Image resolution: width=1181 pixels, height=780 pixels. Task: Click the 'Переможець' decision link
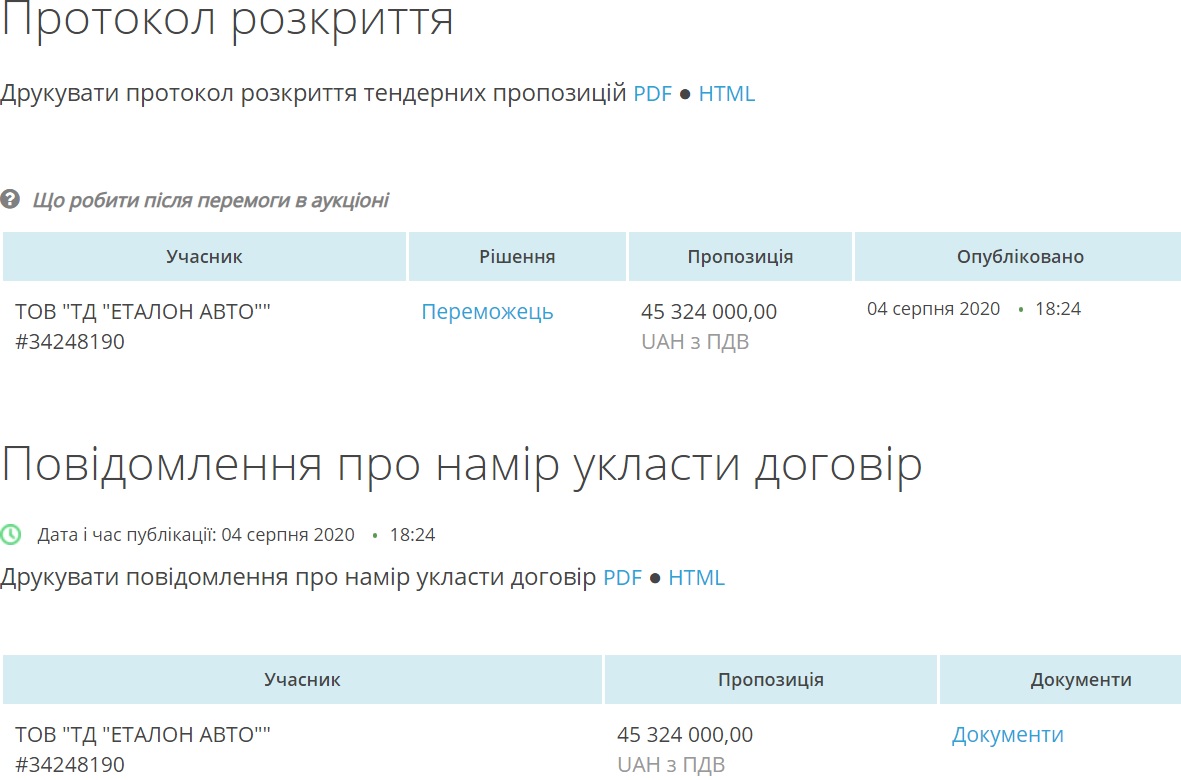tap(487, 312)
